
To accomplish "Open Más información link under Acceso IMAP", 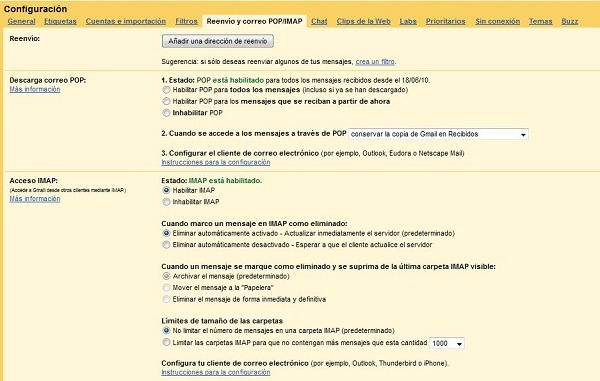I will point(35,199).
